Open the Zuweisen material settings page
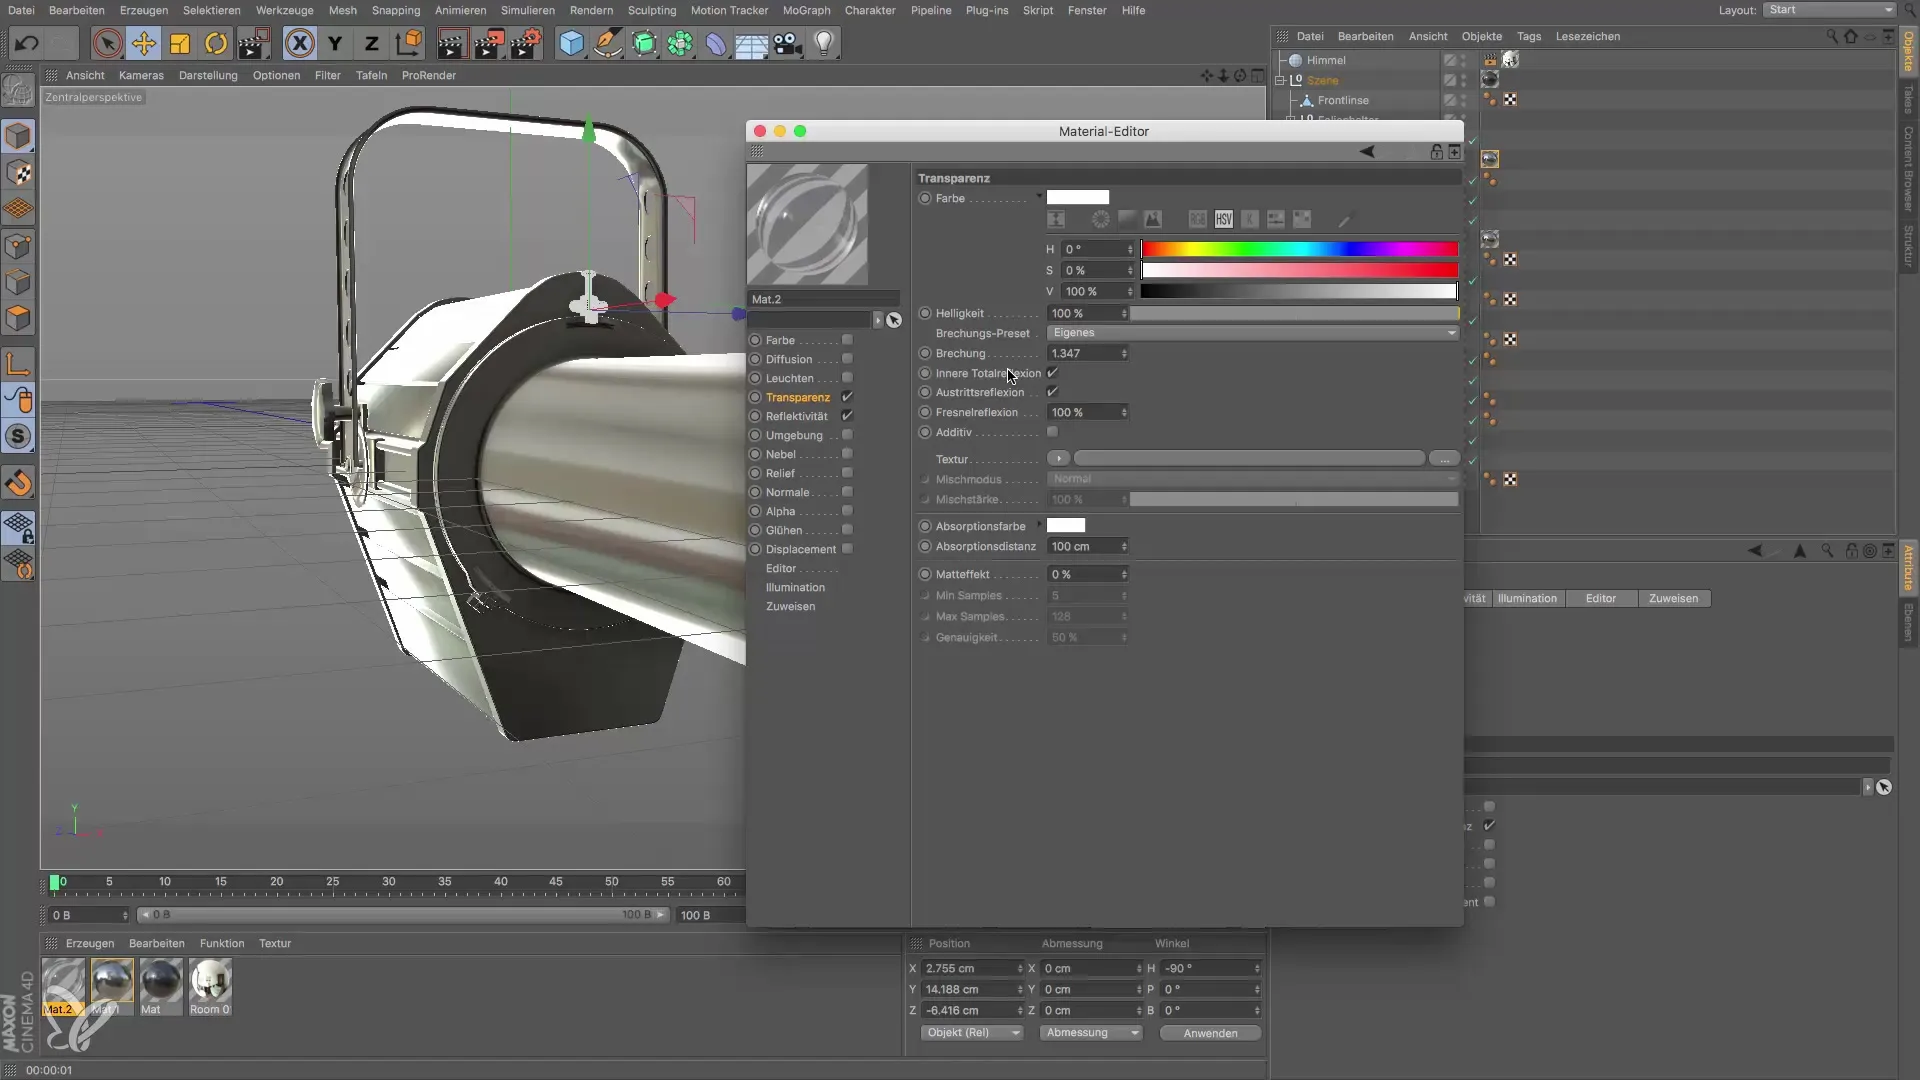 point(790,606)
